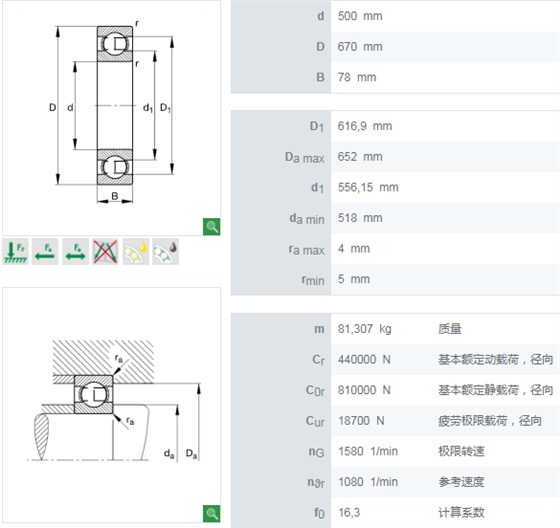This screenshot has width=560, height=528.
Task: Click the magnifier on bearing dimension drawing
Action: coord(211,226)
